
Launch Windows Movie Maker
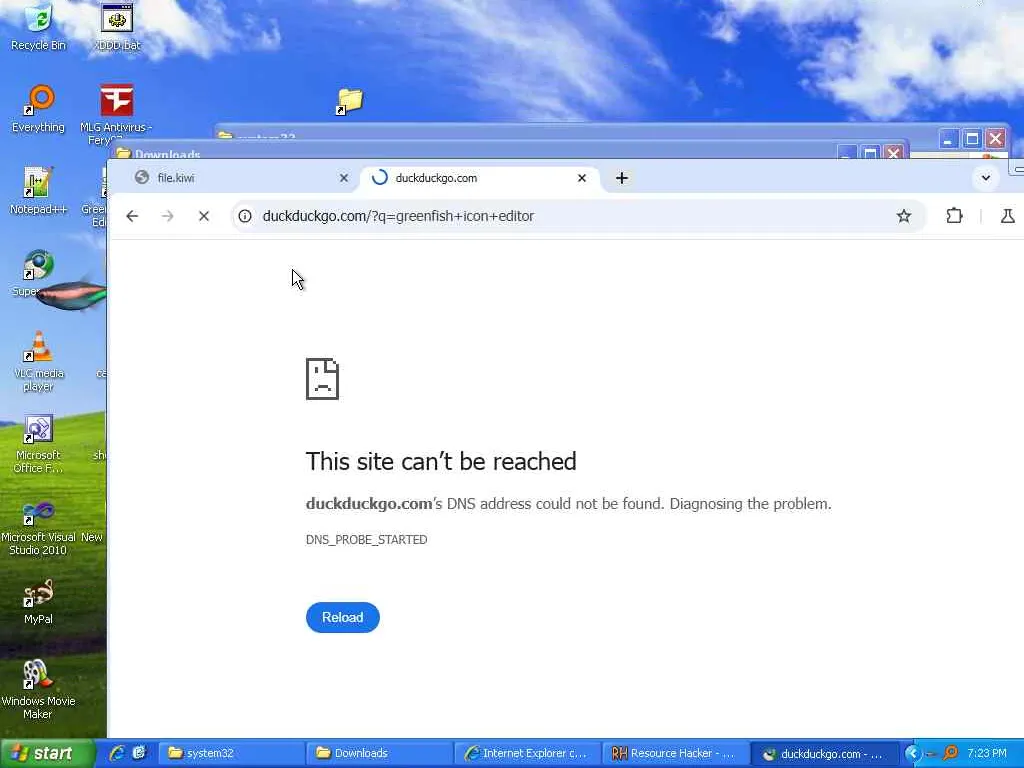tap(38, 690)
